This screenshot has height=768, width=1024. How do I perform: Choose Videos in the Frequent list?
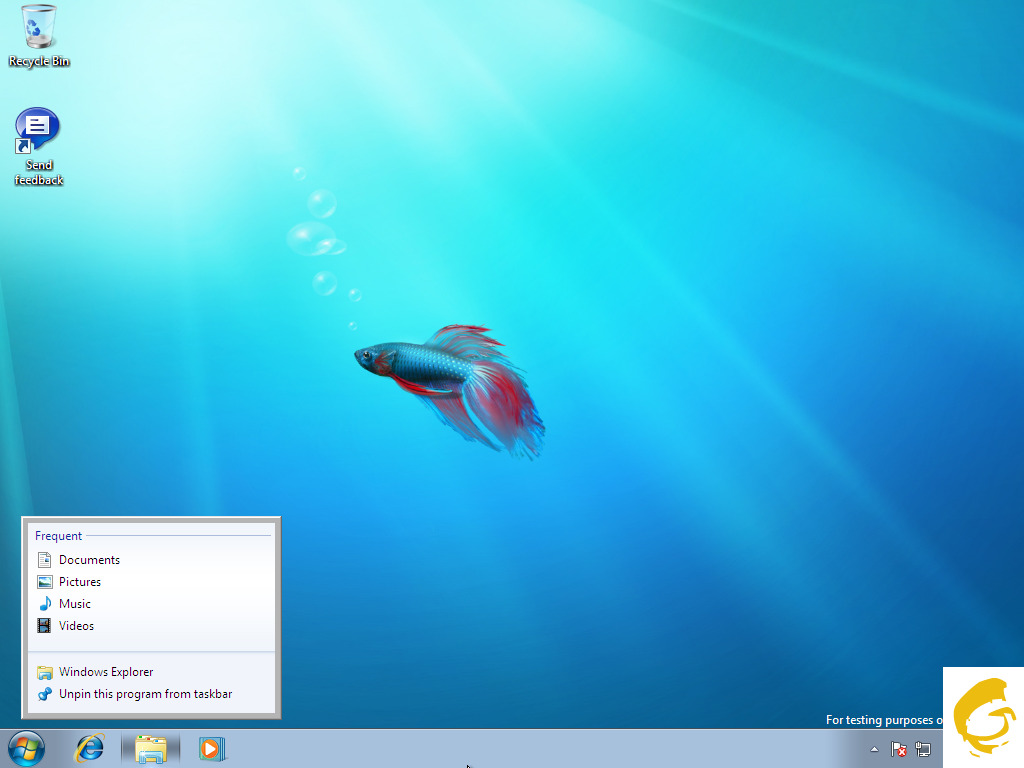(76, 626)
